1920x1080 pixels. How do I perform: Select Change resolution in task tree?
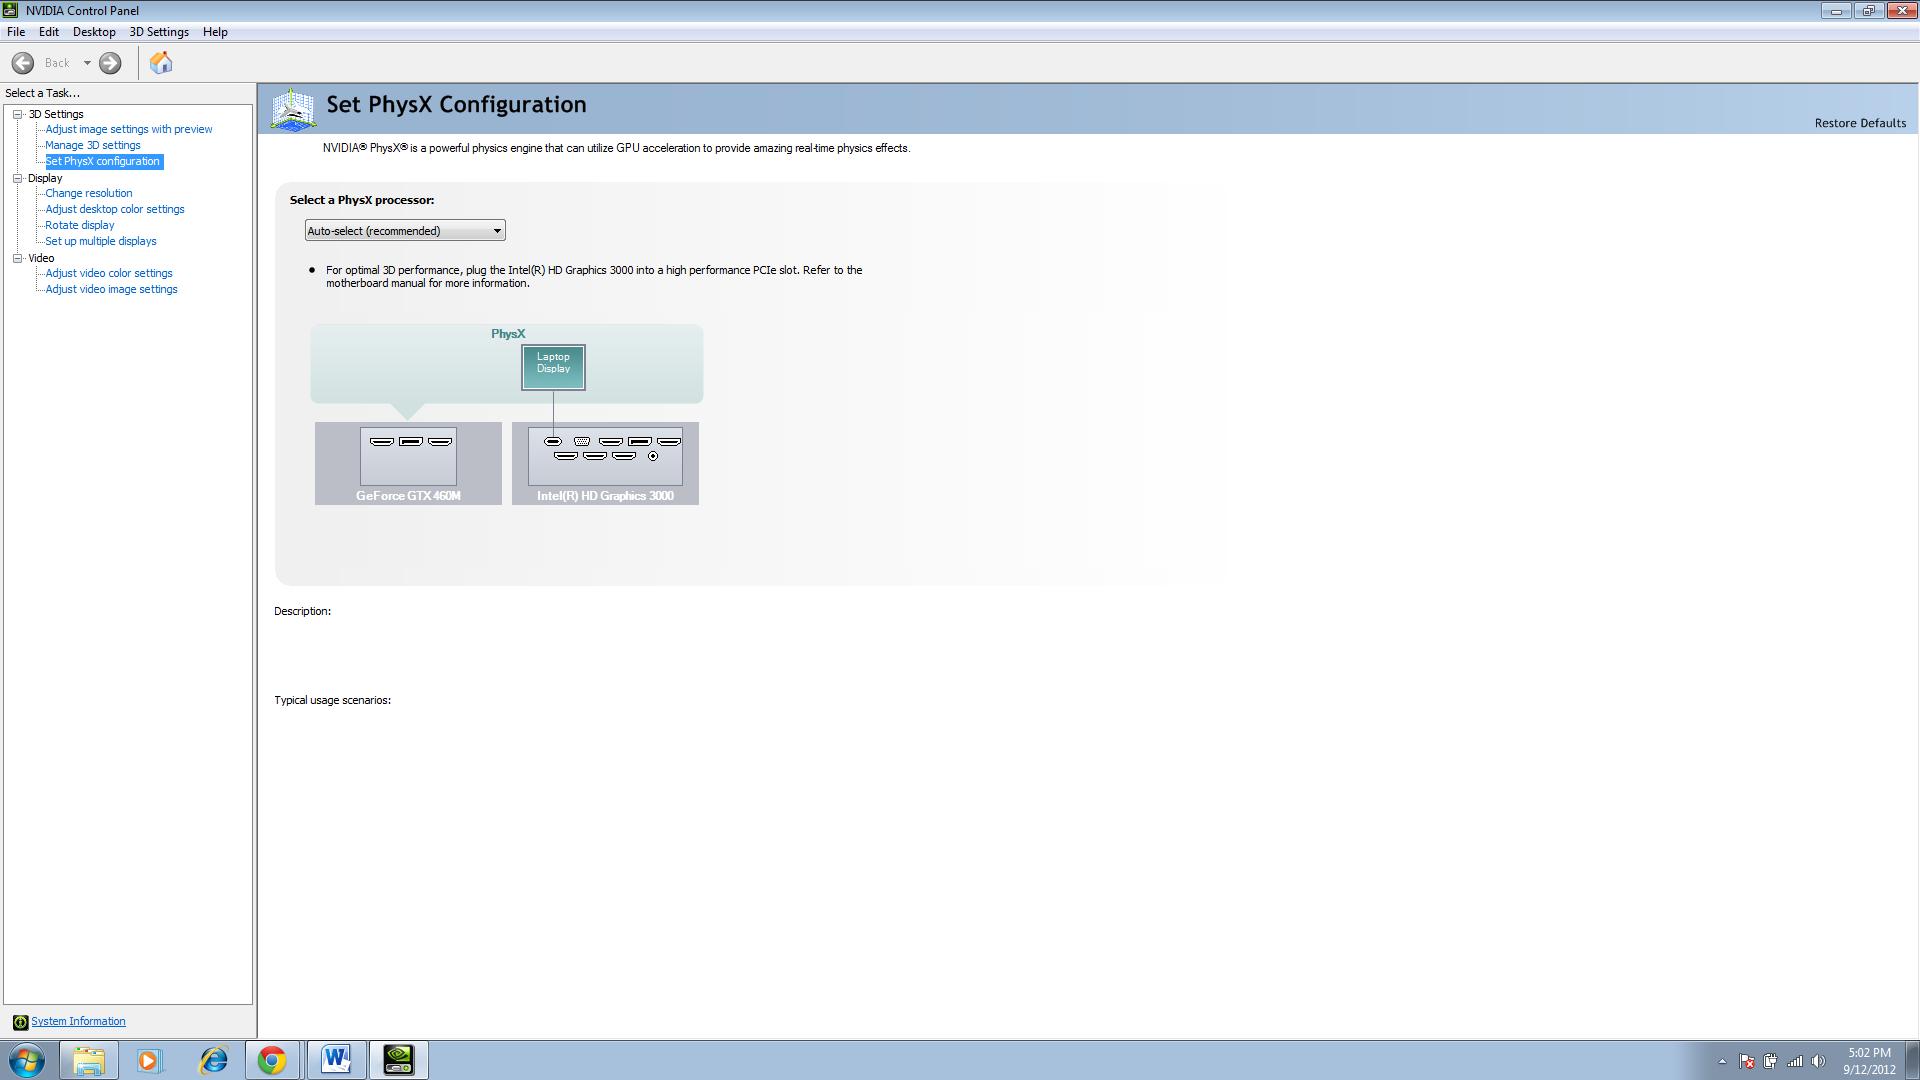tap(89, 193)
